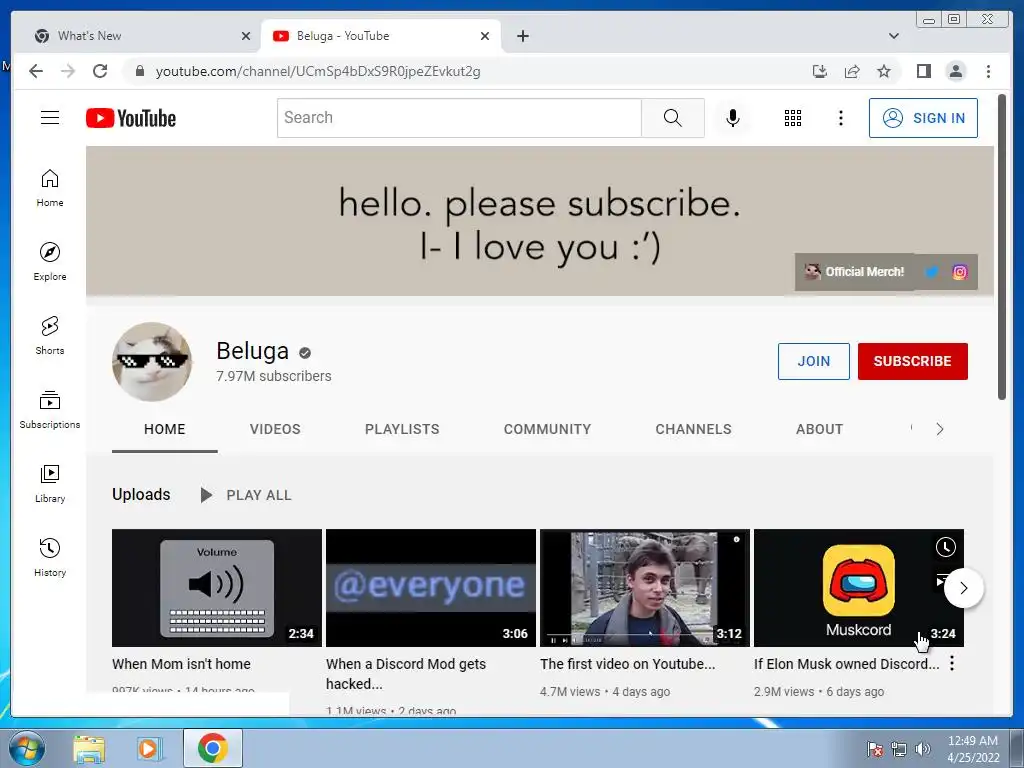Viewport: 1024px width, 768px height.
Task: Click PLAY ALL uploads
Action: pyautogui.click(x=246, y=495)
